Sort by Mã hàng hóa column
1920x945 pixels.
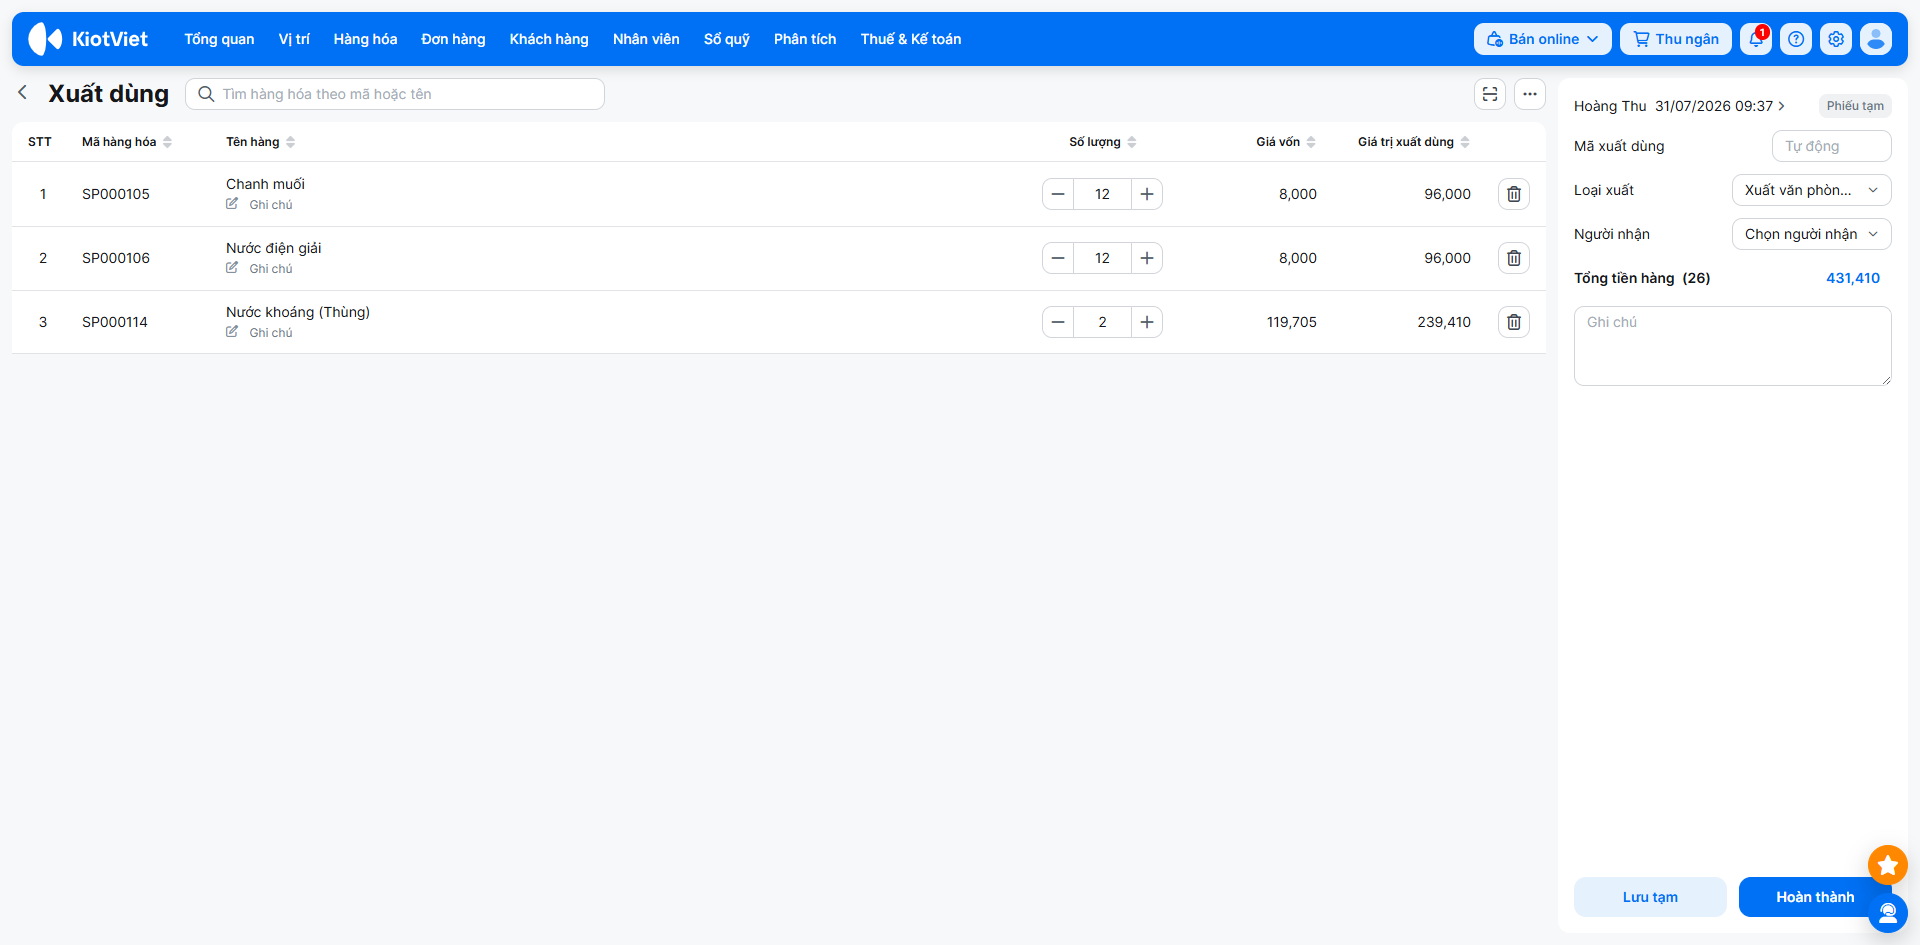(127, 142)
